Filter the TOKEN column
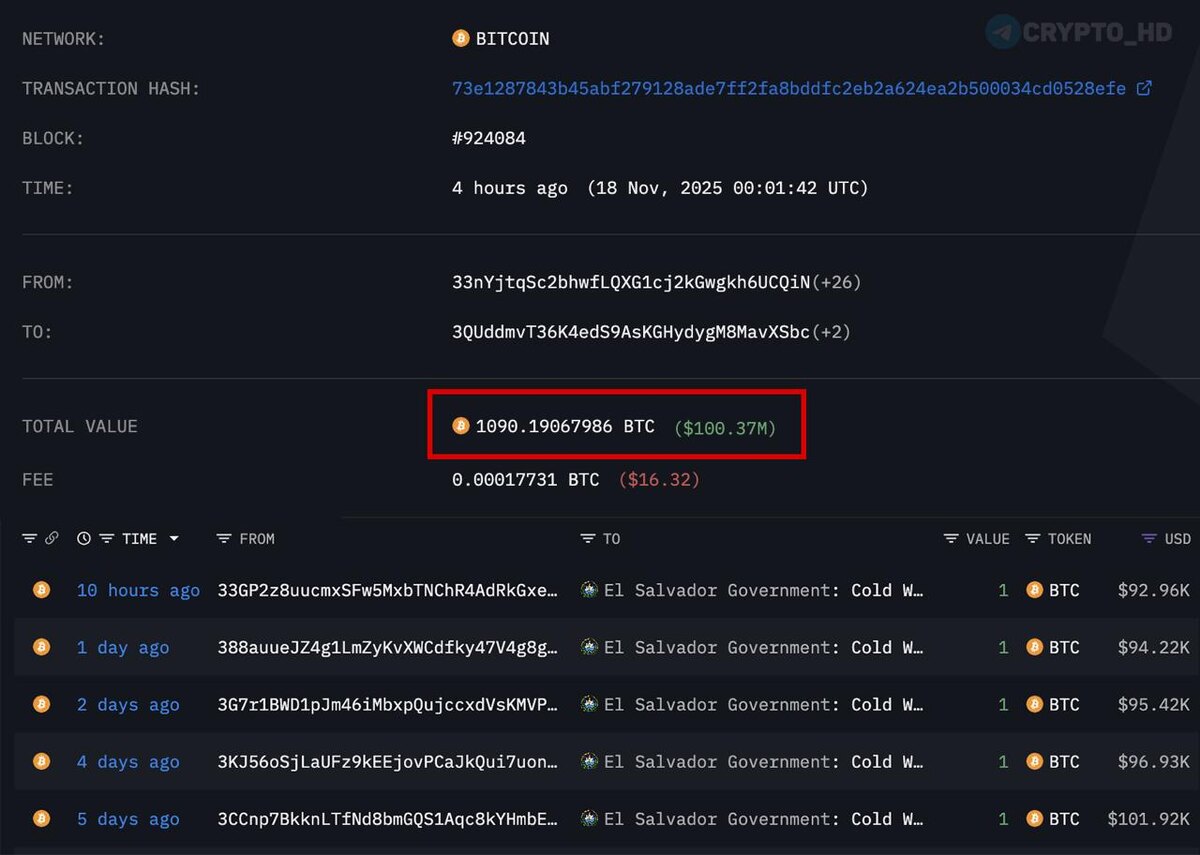This screenshot has width=1200, height=855. coord(1033,538)
